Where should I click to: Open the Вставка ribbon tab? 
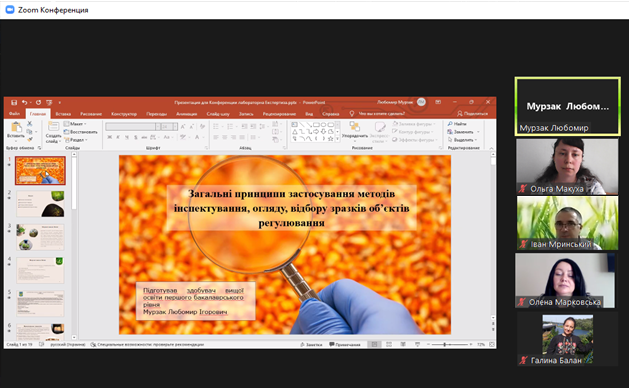tap(63, 114)
